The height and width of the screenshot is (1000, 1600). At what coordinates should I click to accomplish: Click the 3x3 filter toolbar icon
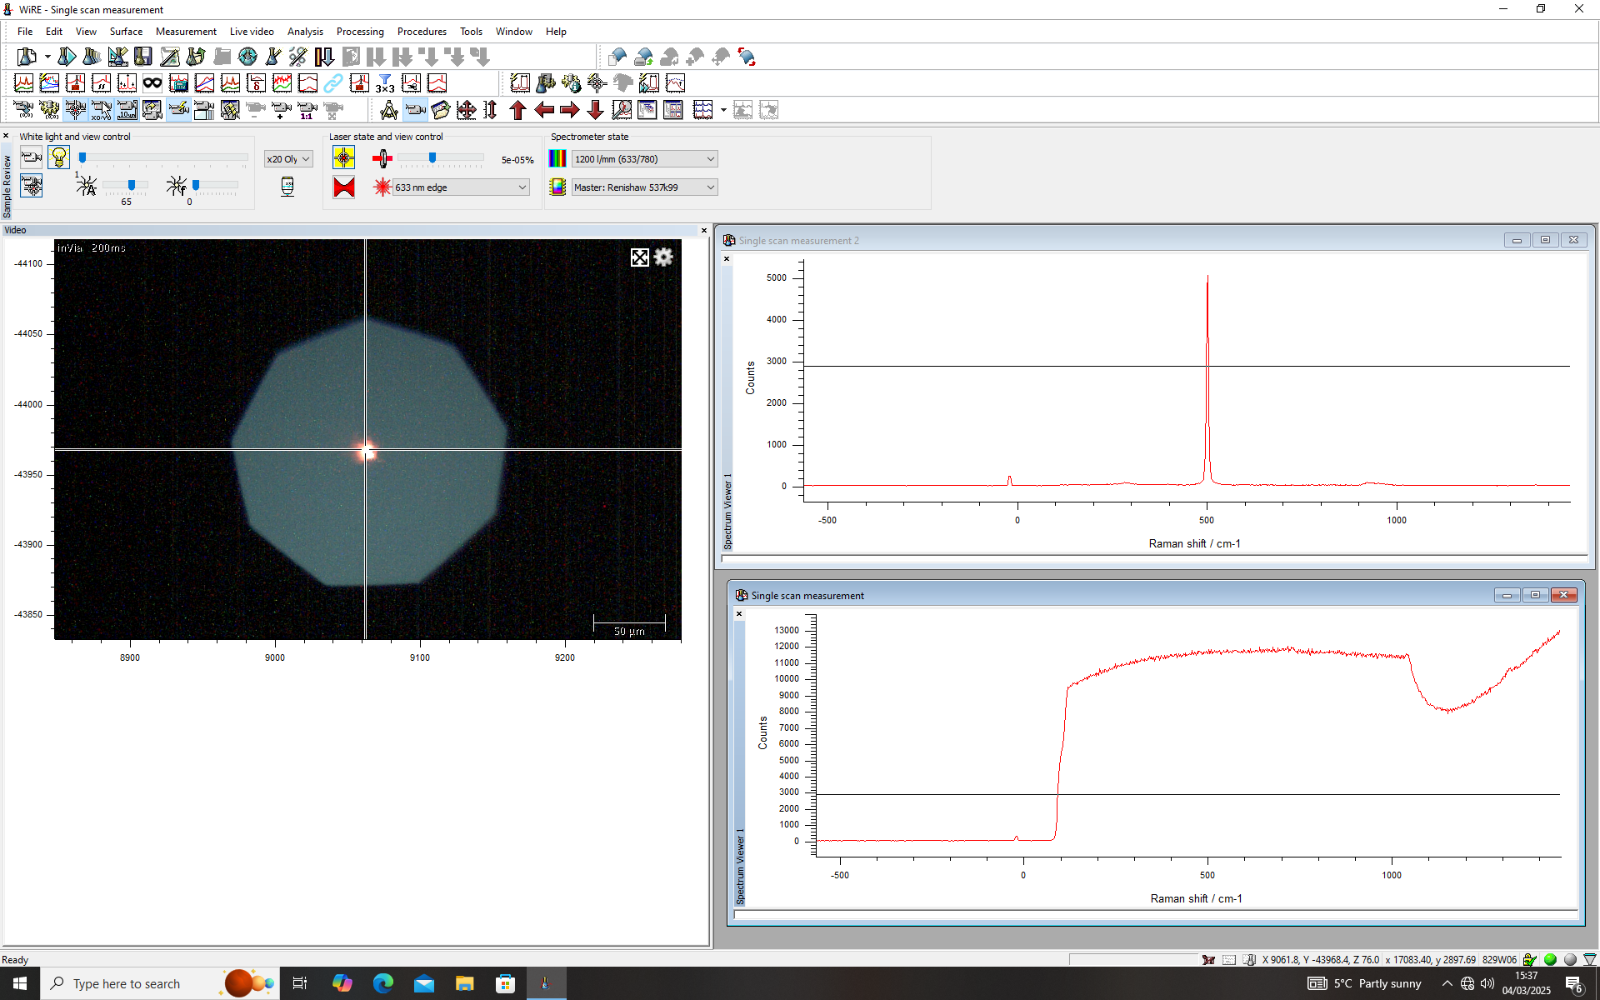[x=385, y=83]
